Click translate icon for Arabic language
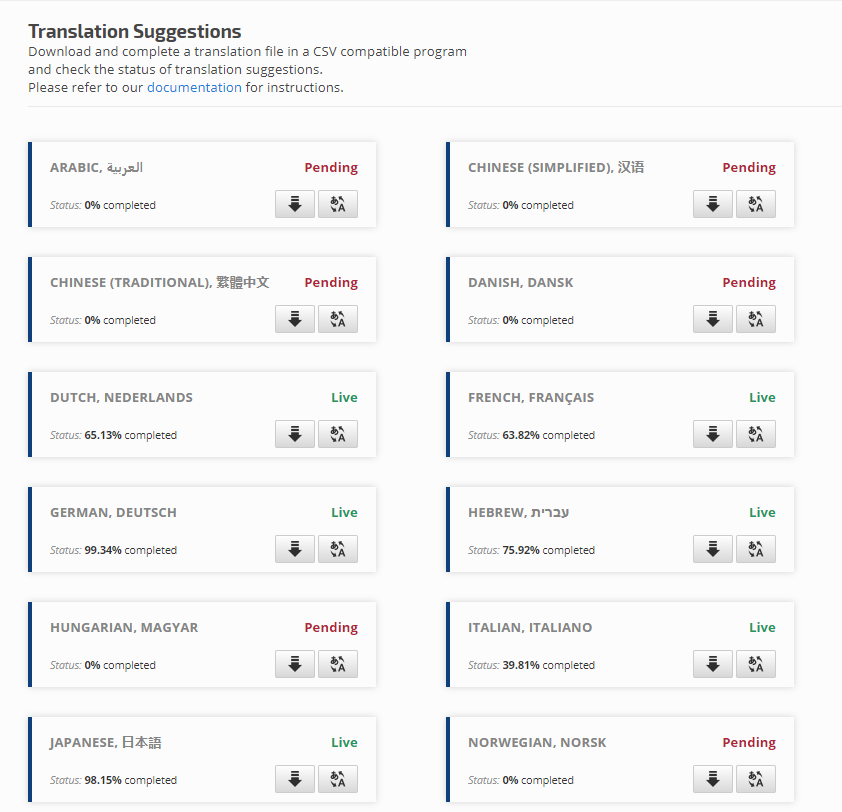The width and height of the screenshot is (842, 812). point(337,204)
